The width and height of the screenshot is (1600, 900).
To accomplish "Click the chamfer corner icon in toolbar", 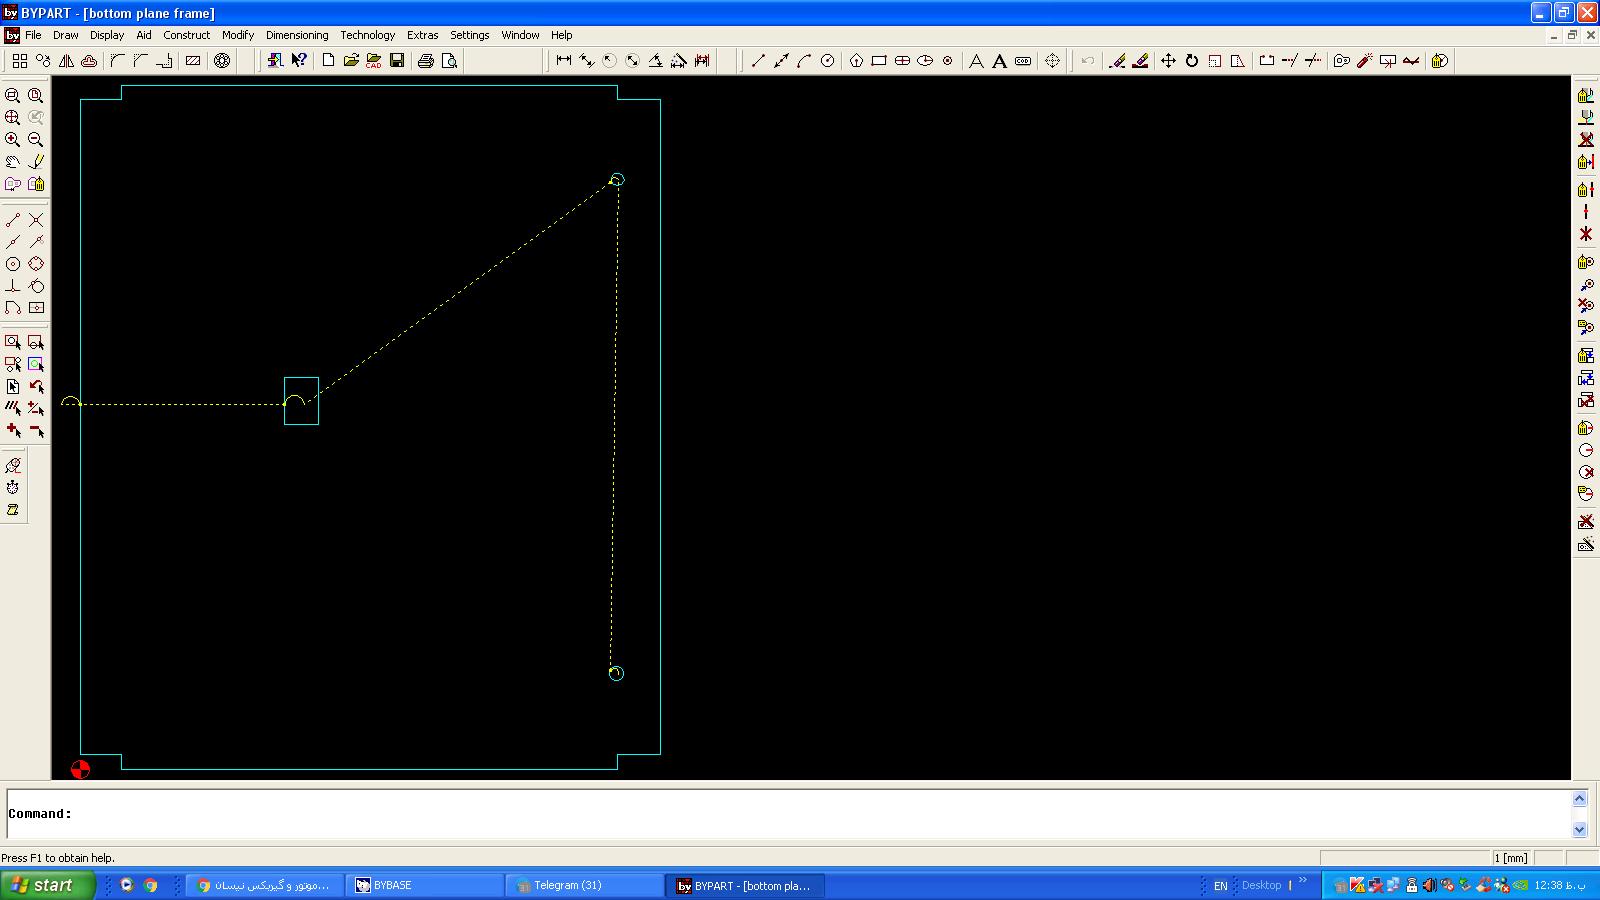I will [141, 61].
